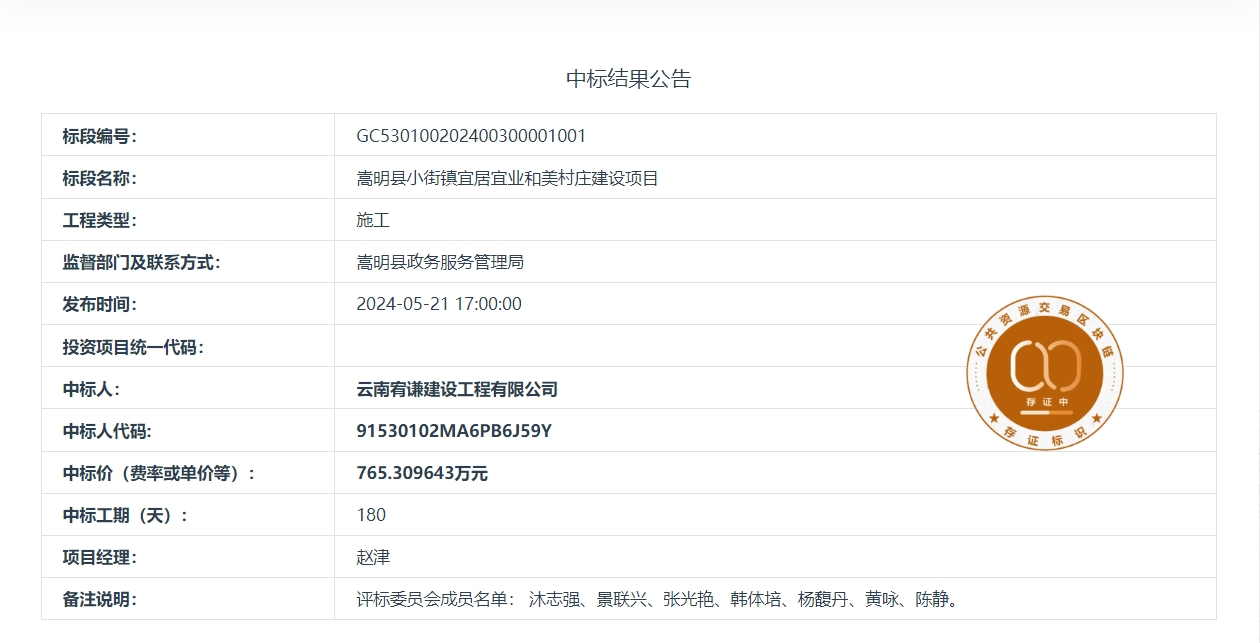Select construction period value 180
Image resolution: width=1260 pixels, height=643 pixels.
pyautogui.click(x=371, y=515)
